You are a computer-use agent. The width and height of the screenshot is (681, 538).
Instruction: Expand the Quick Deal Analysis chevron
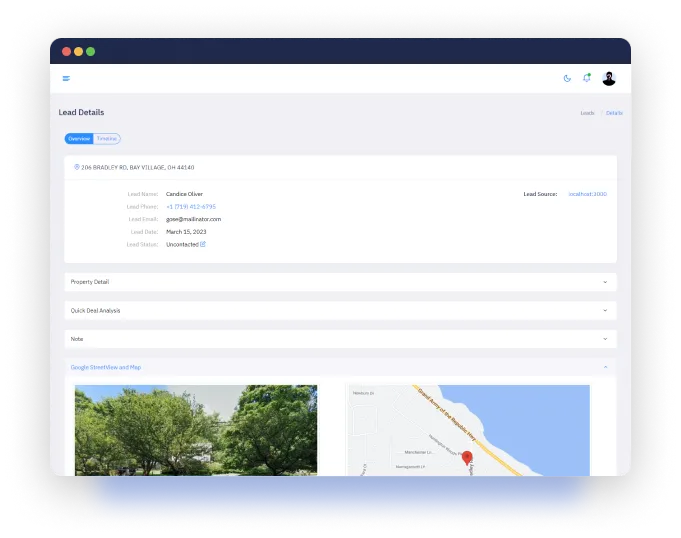(x=605, y=310)
